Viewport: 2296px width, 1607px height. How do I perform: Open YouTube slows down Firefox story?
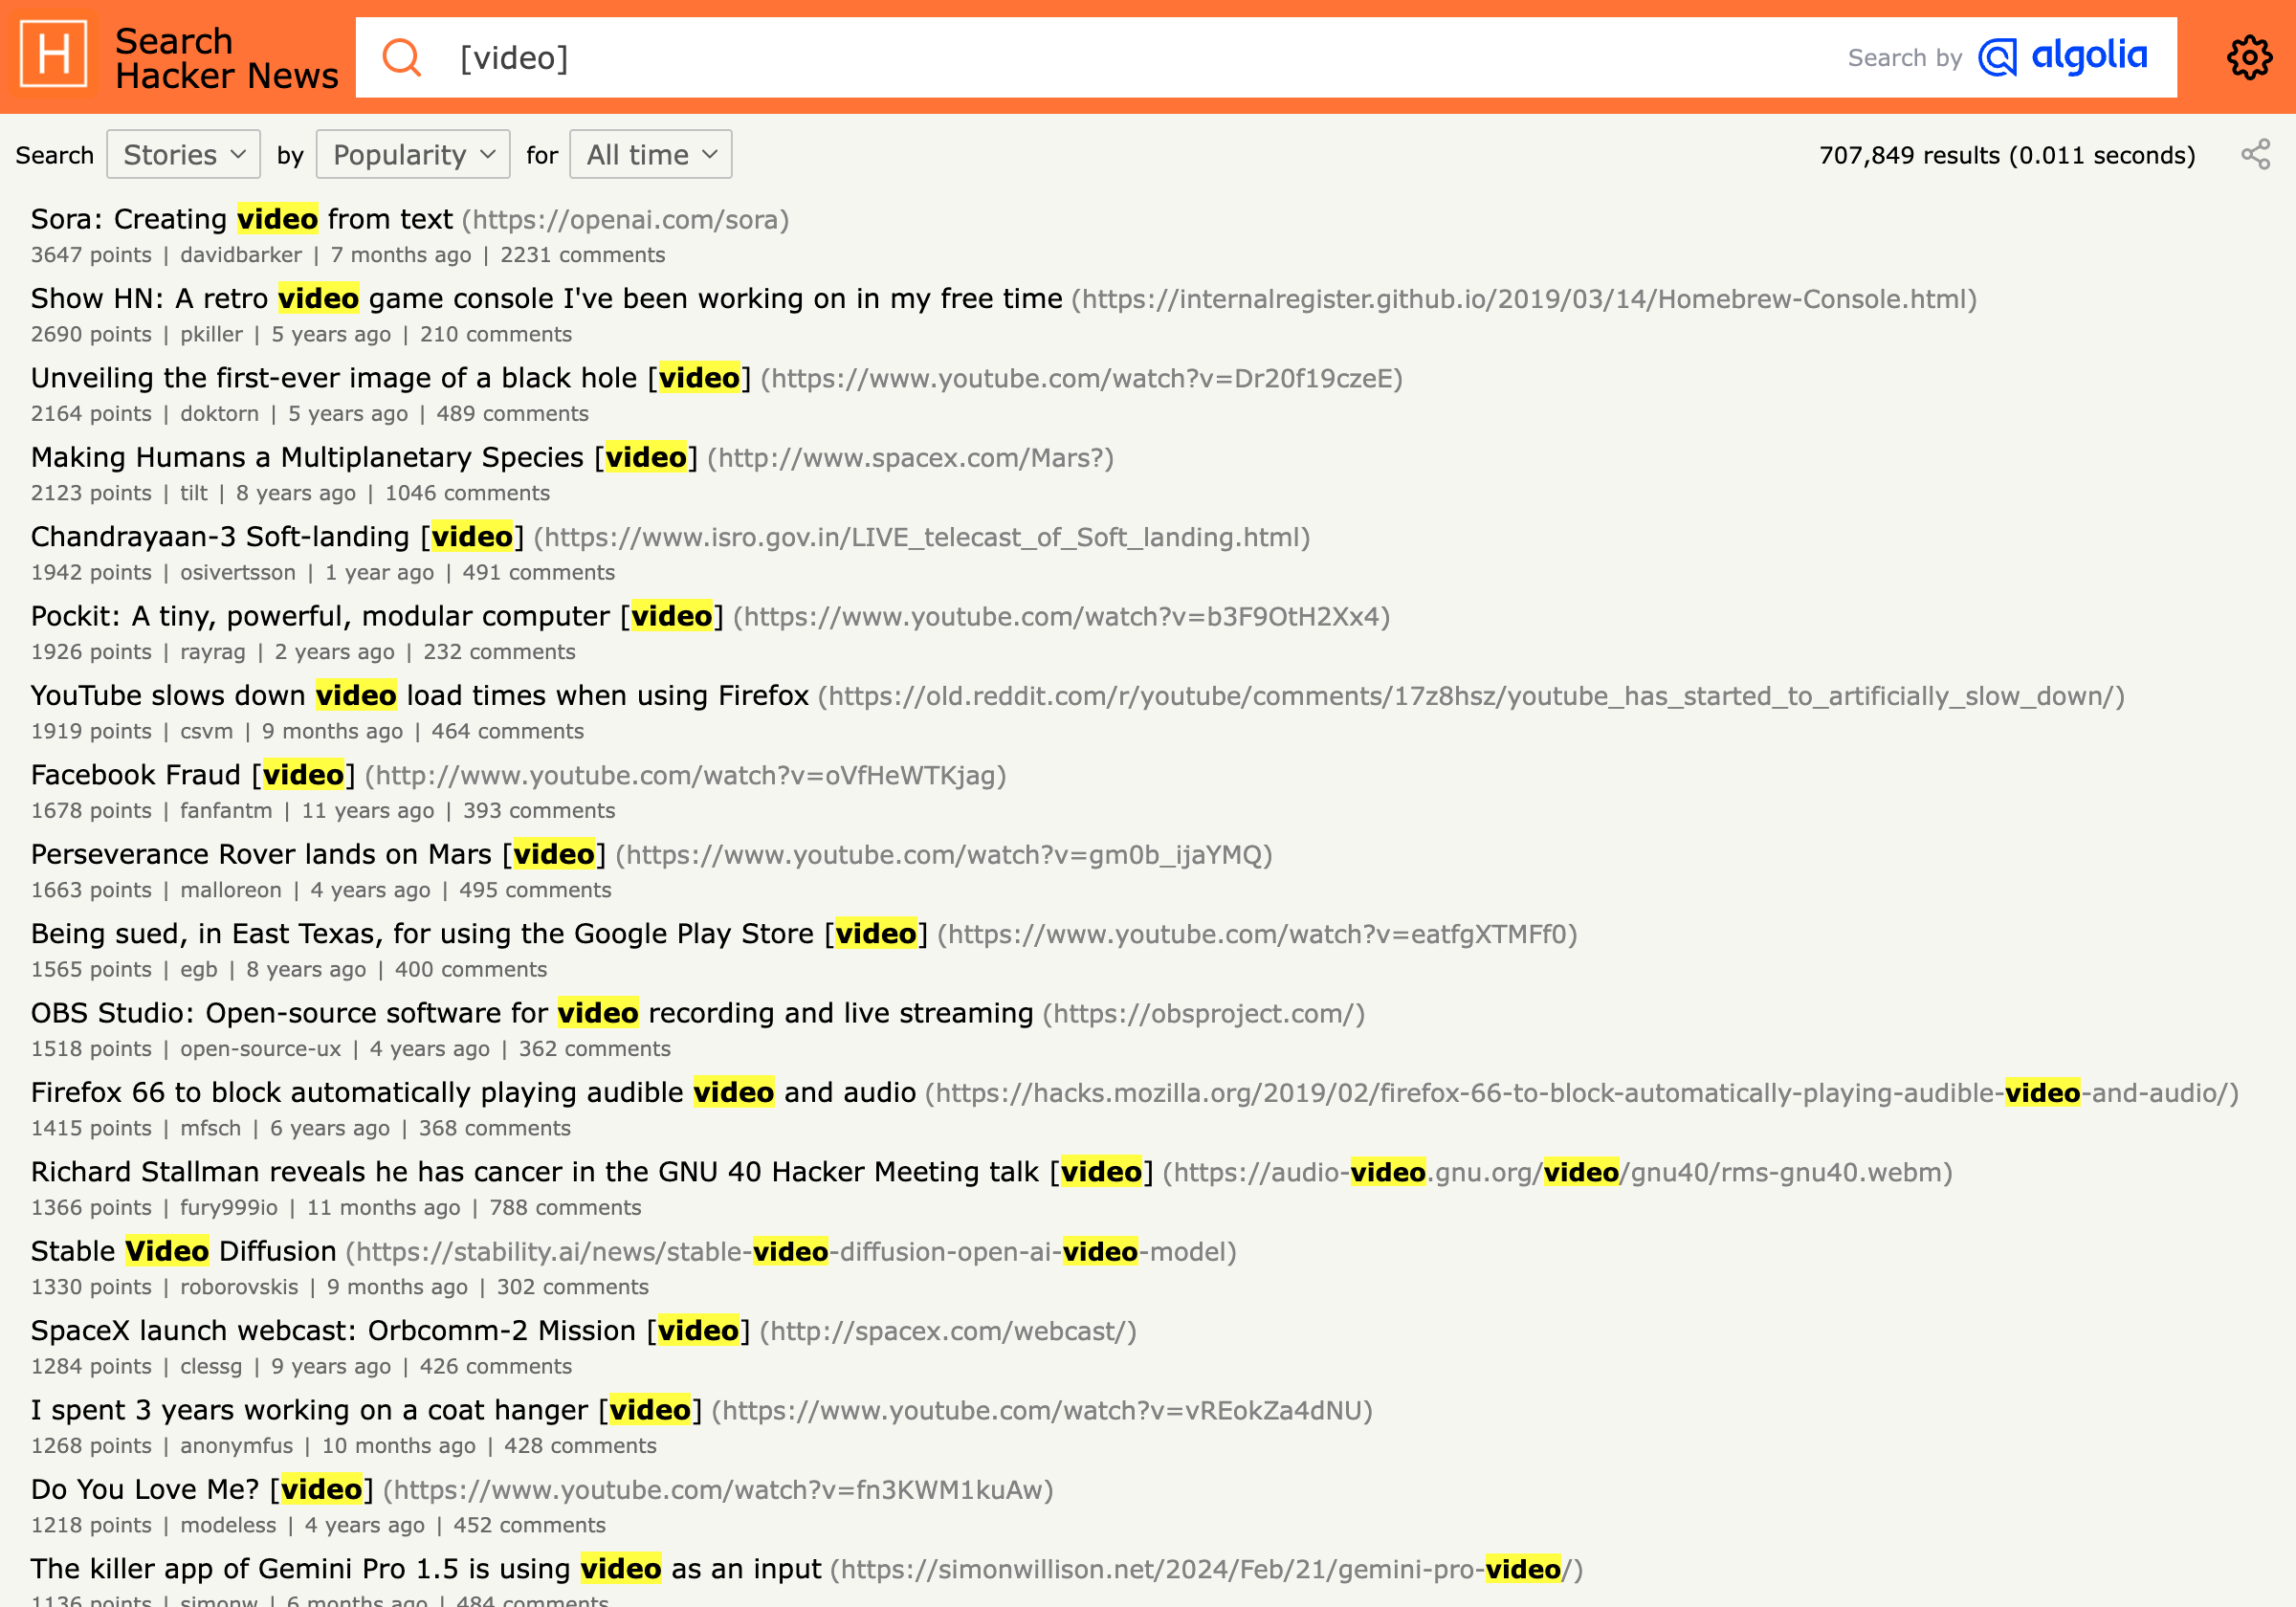pos(419,695)
